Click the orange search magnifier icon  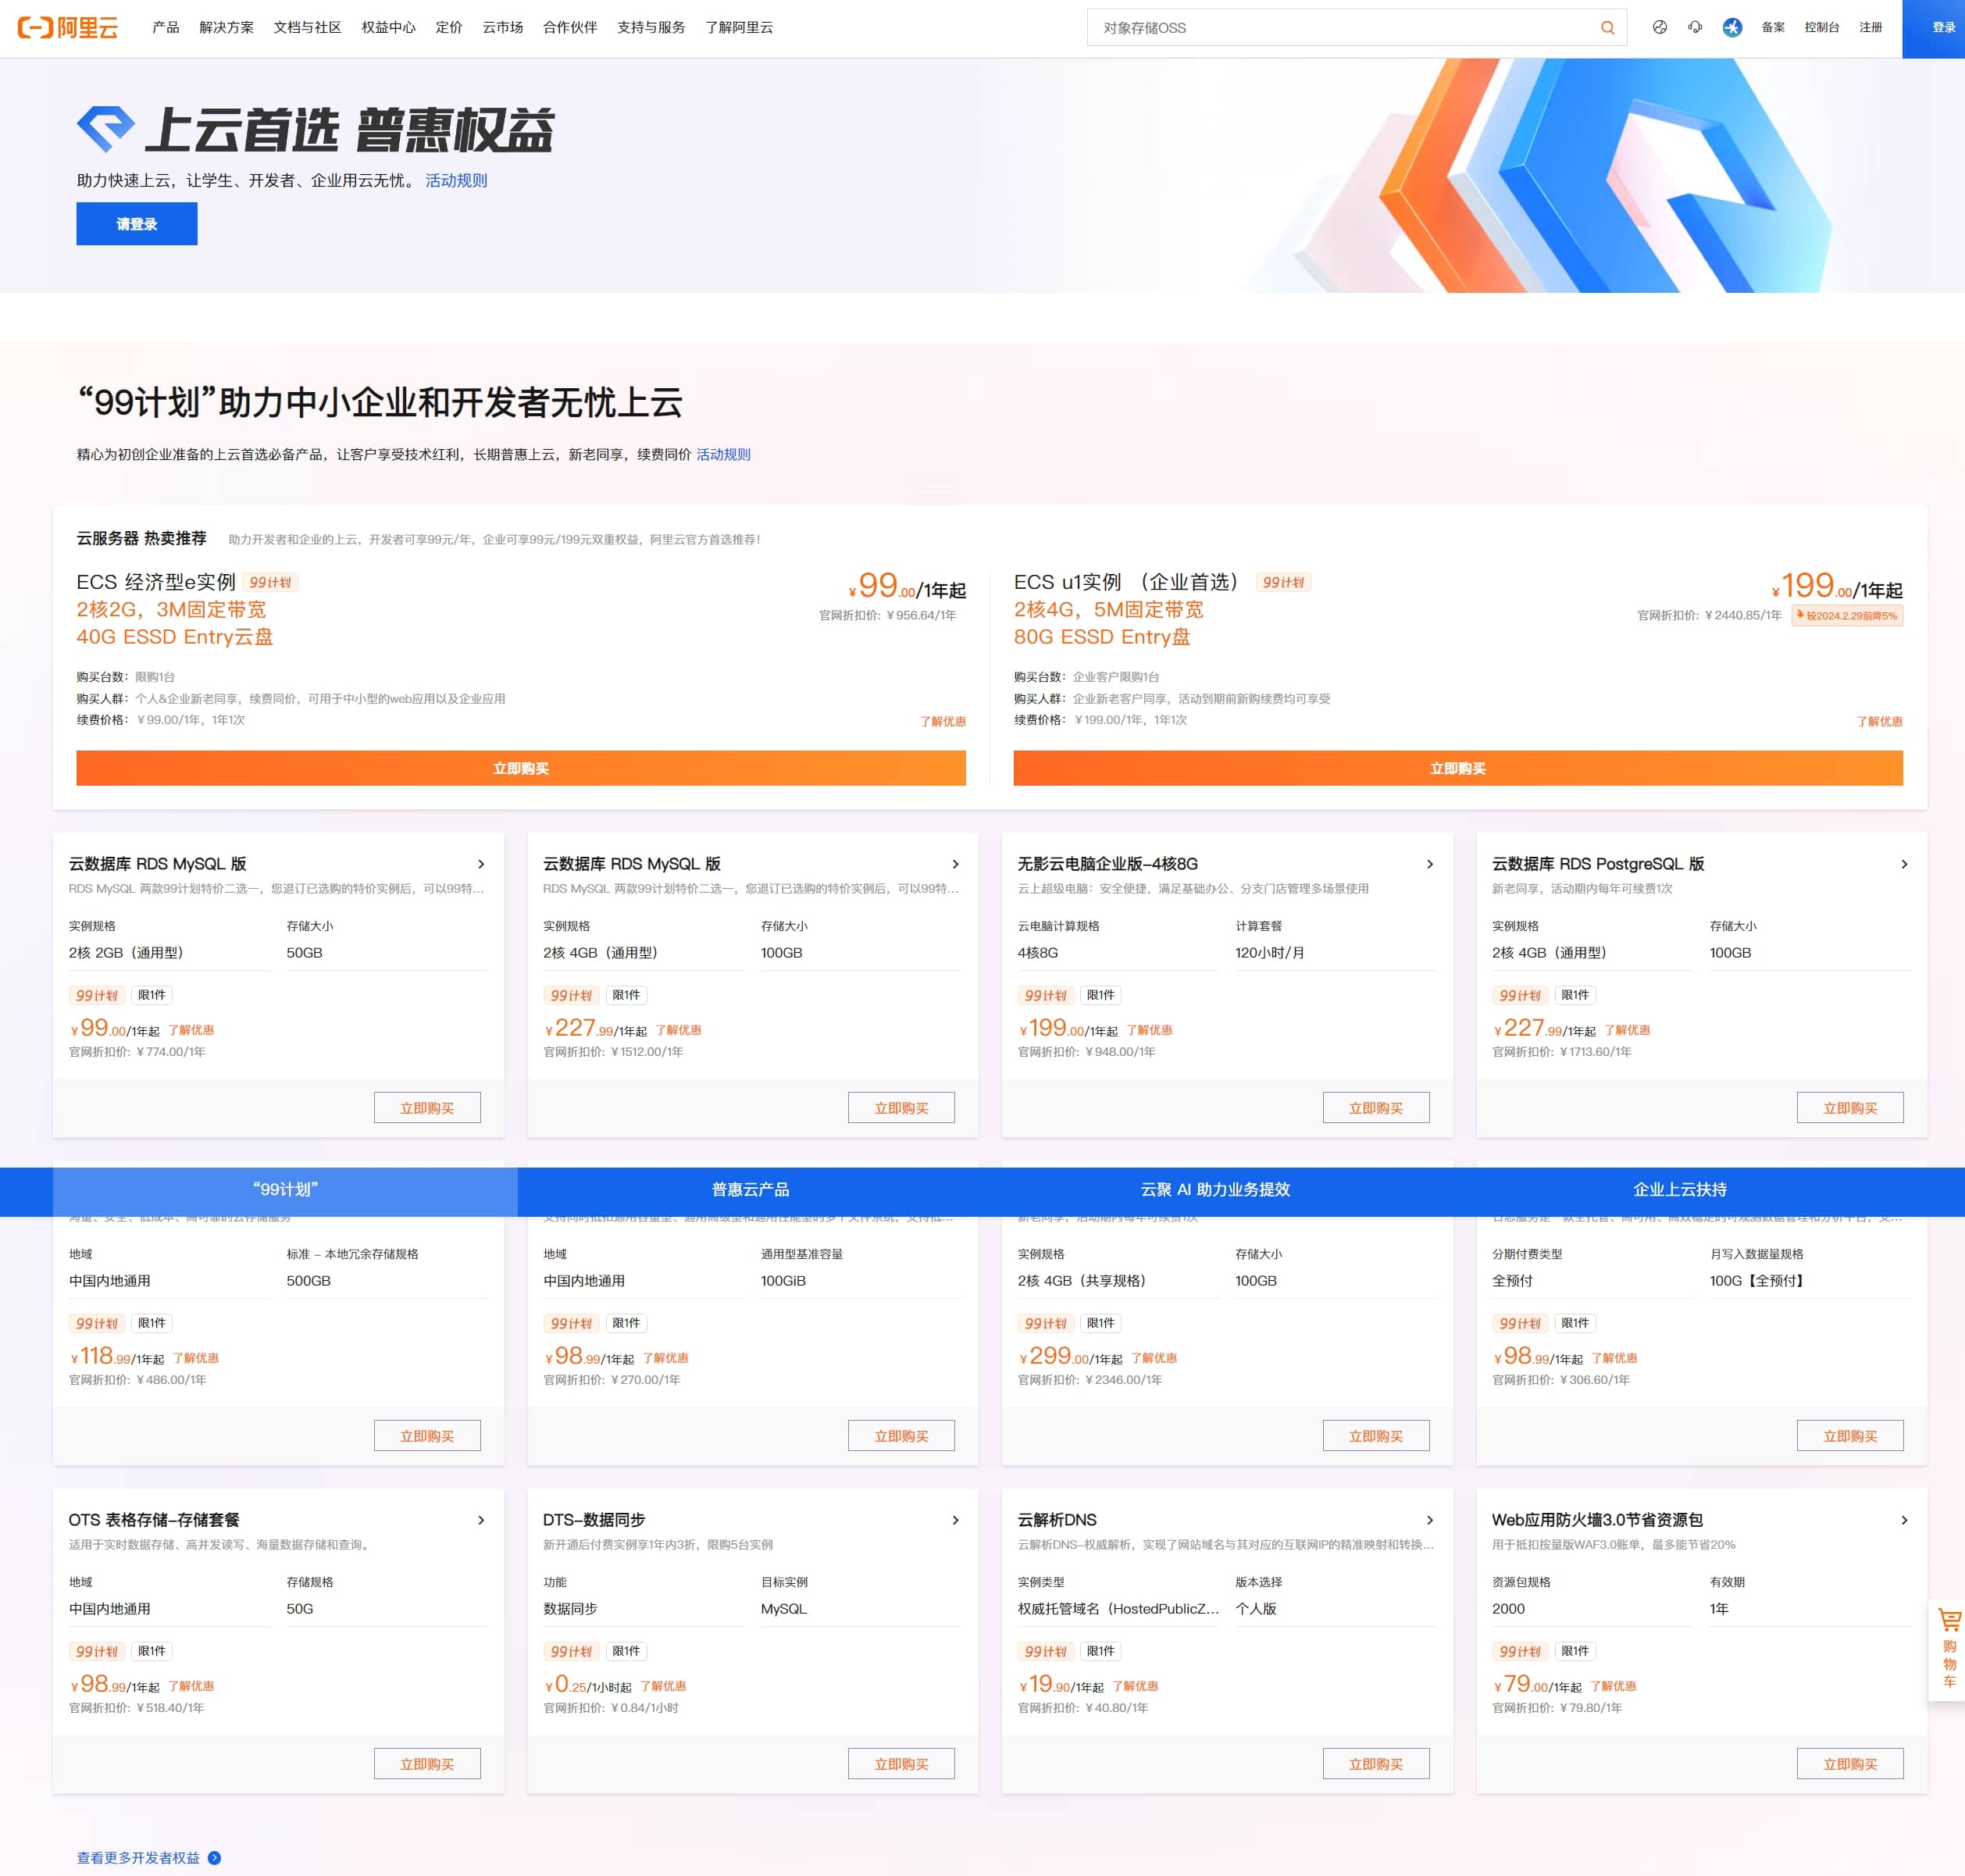1607,28
